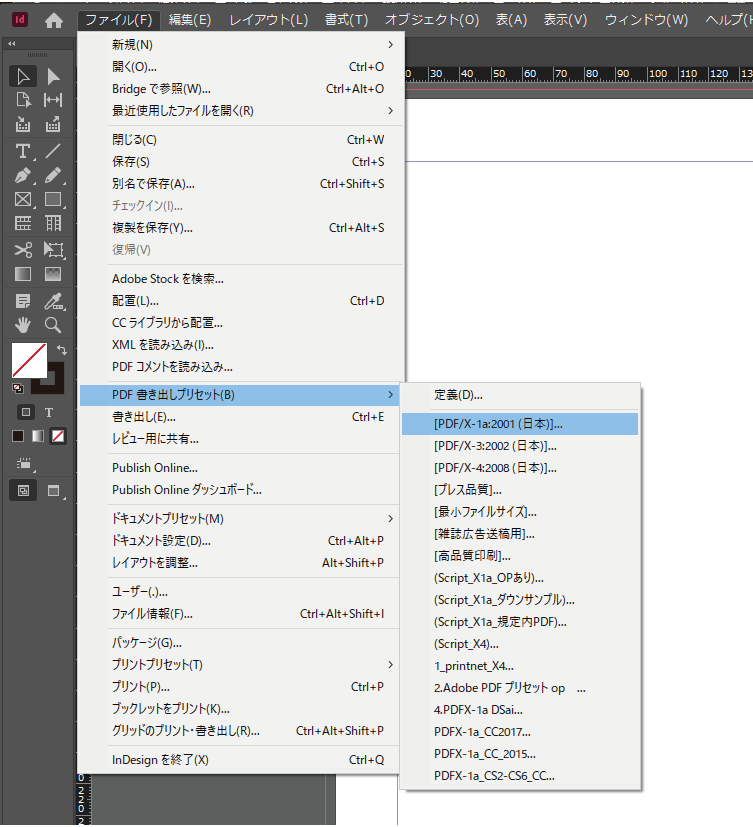Swap fill and stroke arrows
This screenshot has width=753, height=827.
coord(62,350)
